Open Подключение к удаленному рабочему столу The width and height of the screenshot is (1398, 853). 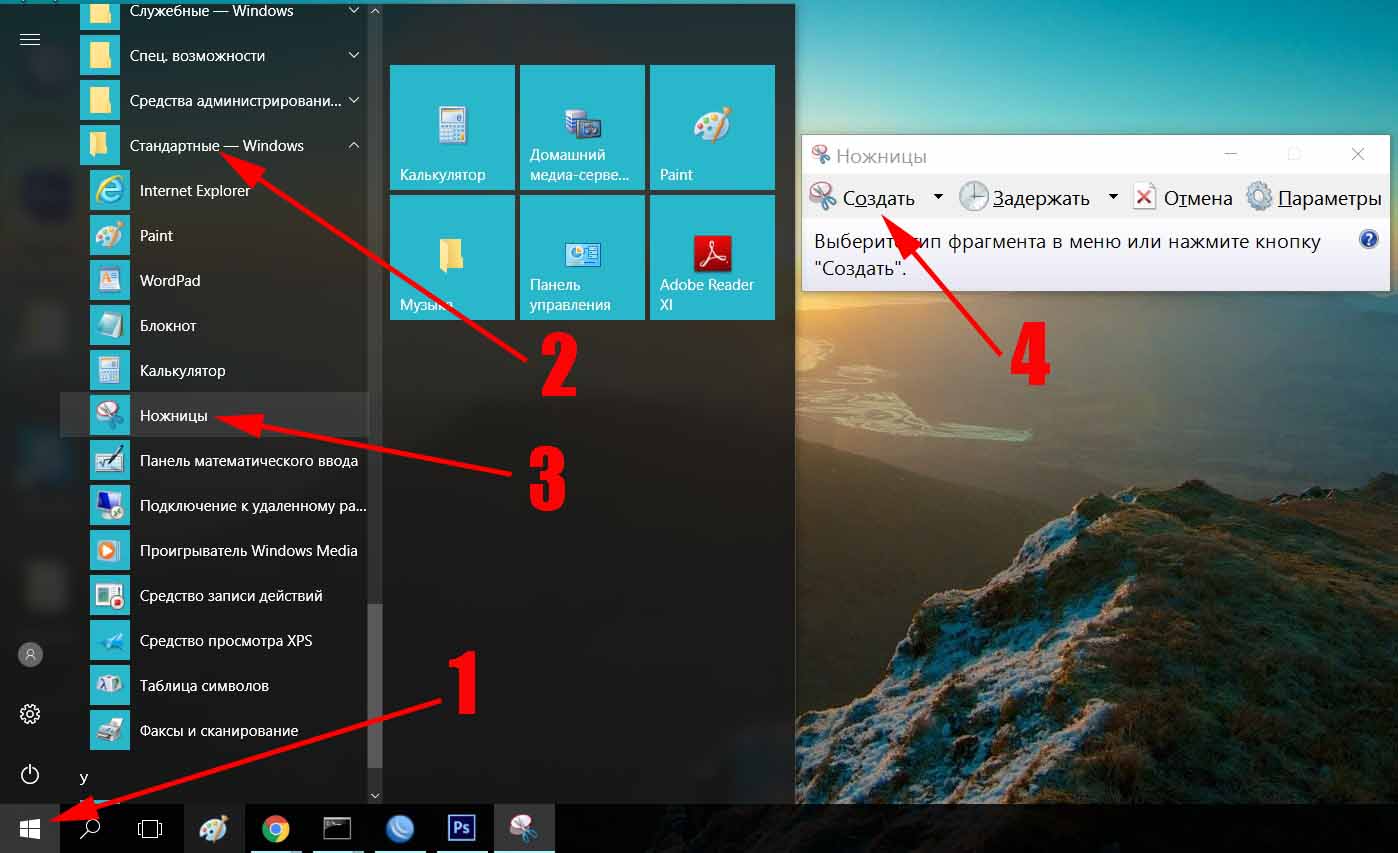[x=214, y=505]
